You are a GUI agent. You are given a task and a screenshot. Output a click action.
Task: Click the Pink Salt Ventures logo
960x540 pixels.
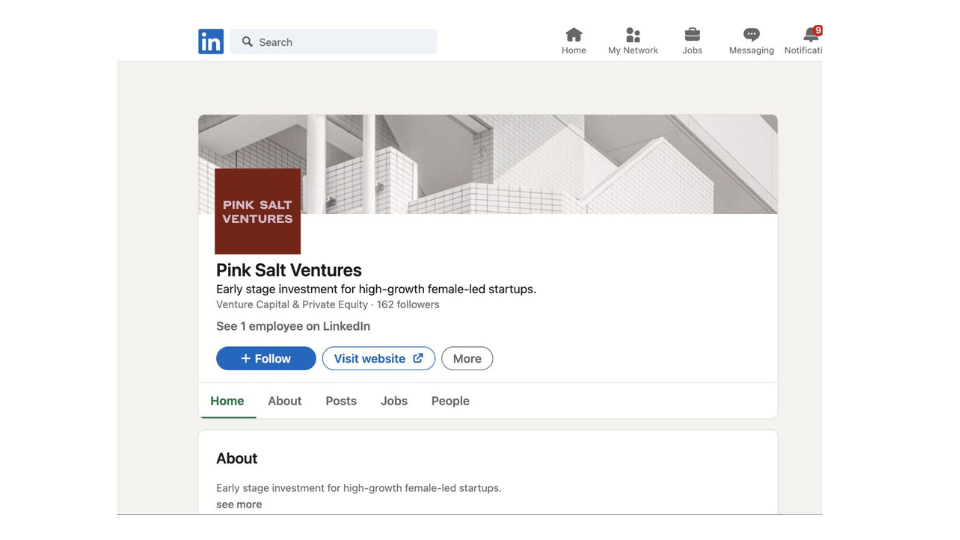[258, 211]
